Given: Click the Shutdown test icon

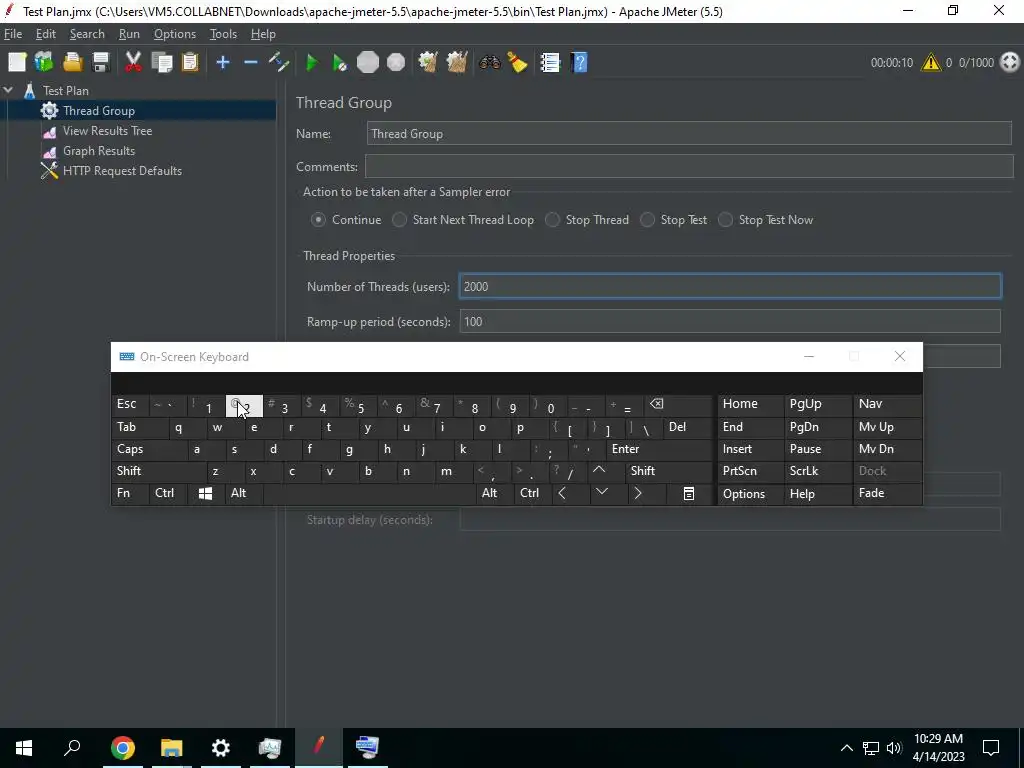Looking at the screenshot, I should point(396,63).
